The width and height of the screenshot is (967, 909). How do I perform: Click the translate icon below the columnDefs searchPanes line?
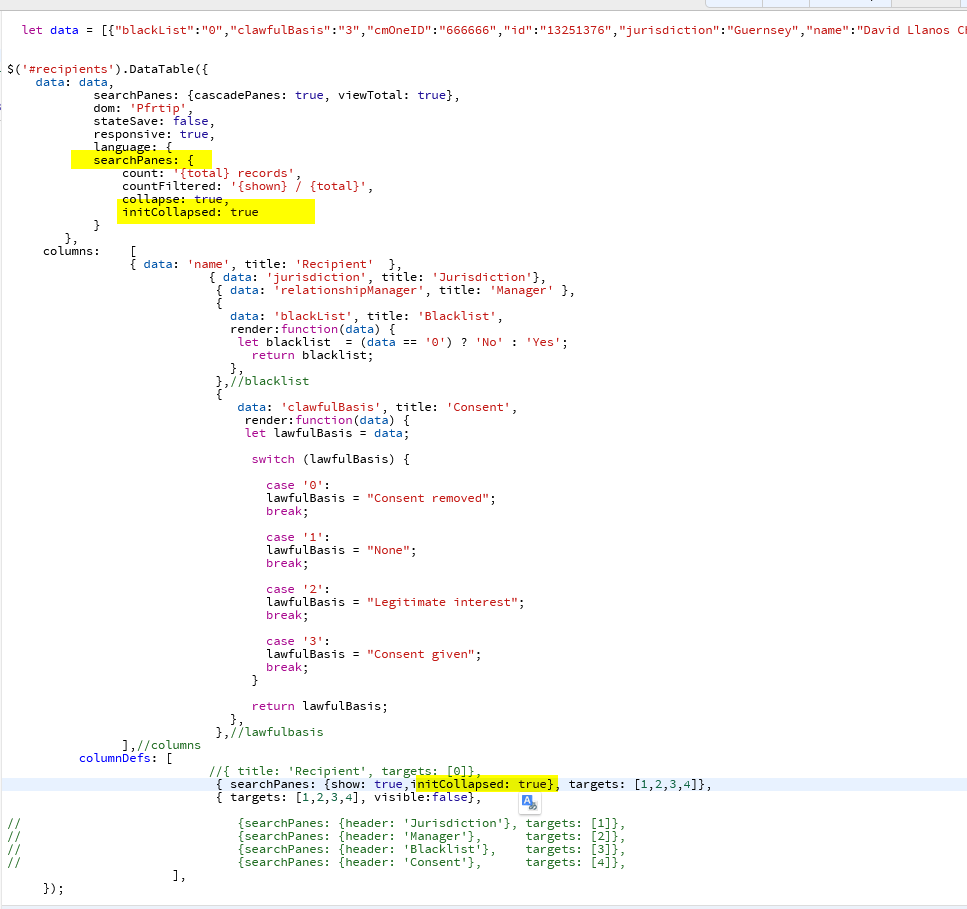click(530, 802)
